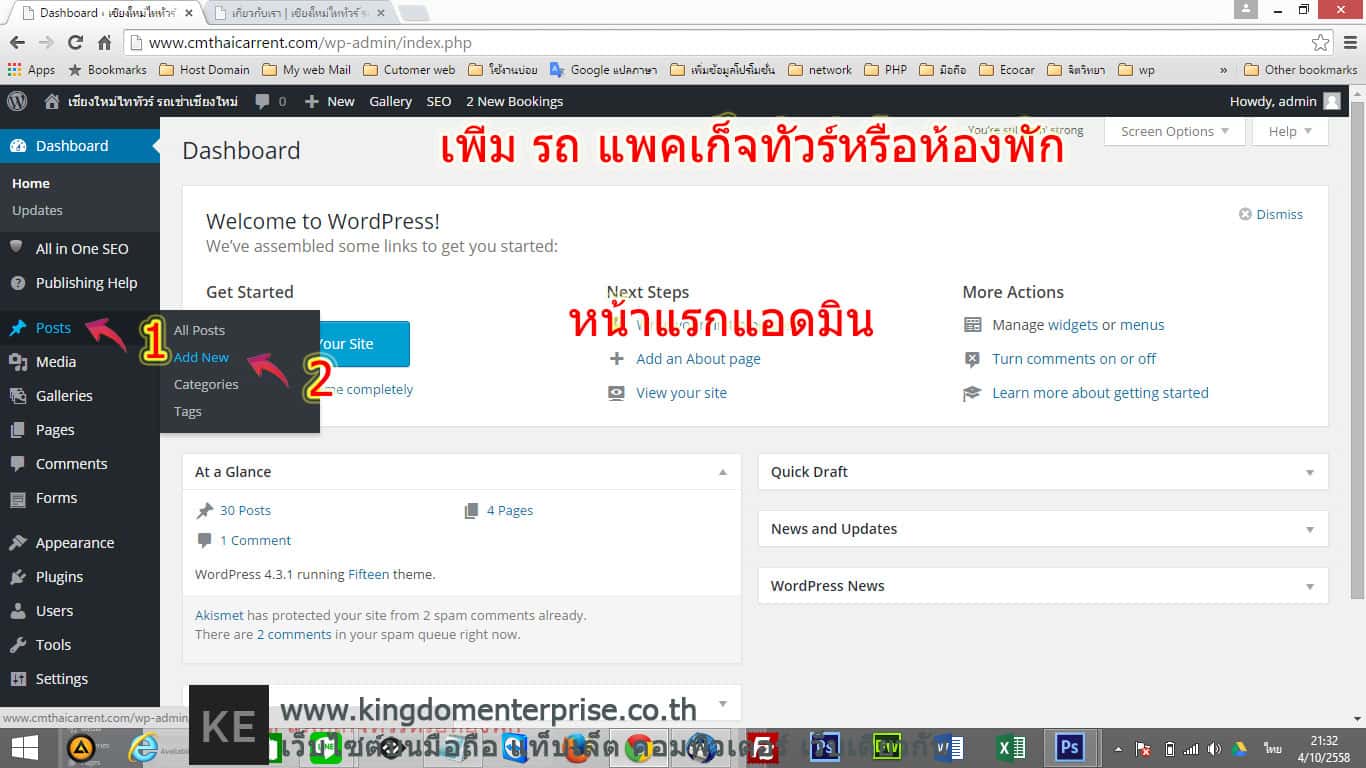Screen dimensions: 1366x768
Task: Open Plugins from the admin sidebar
Action: [x=59, y=577]
